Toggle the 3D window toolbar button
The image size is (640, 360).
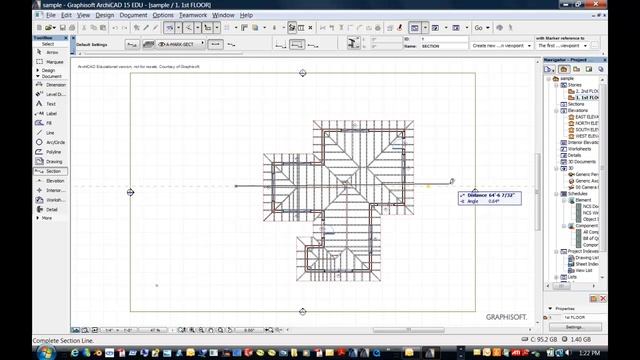tap(436, 28)
